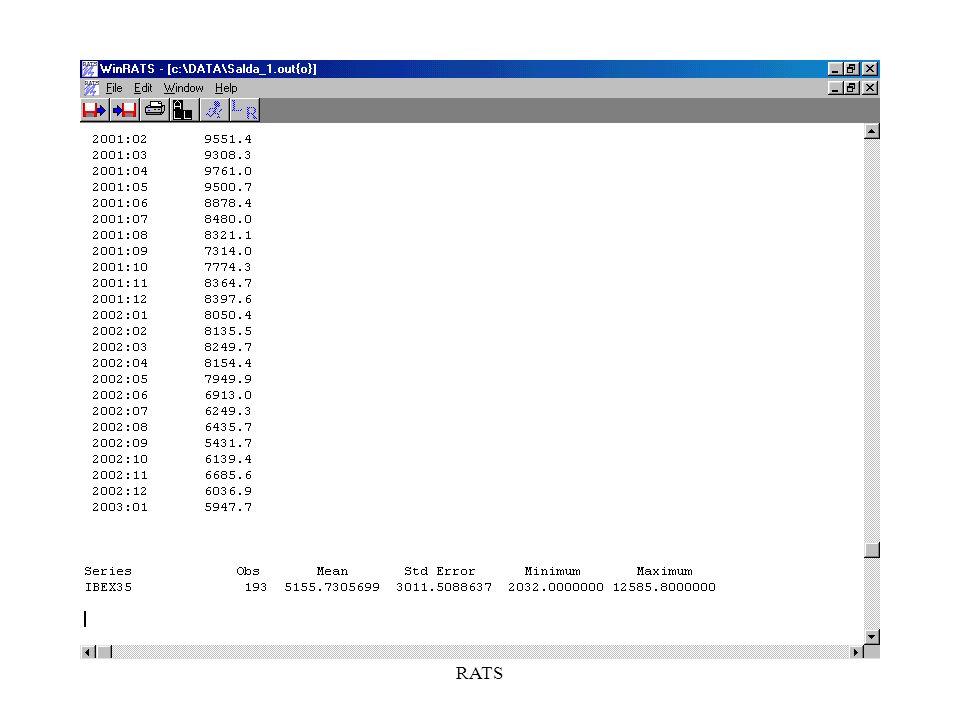
Task: Restore the WinRATS application window
Action: coord(850,69)
